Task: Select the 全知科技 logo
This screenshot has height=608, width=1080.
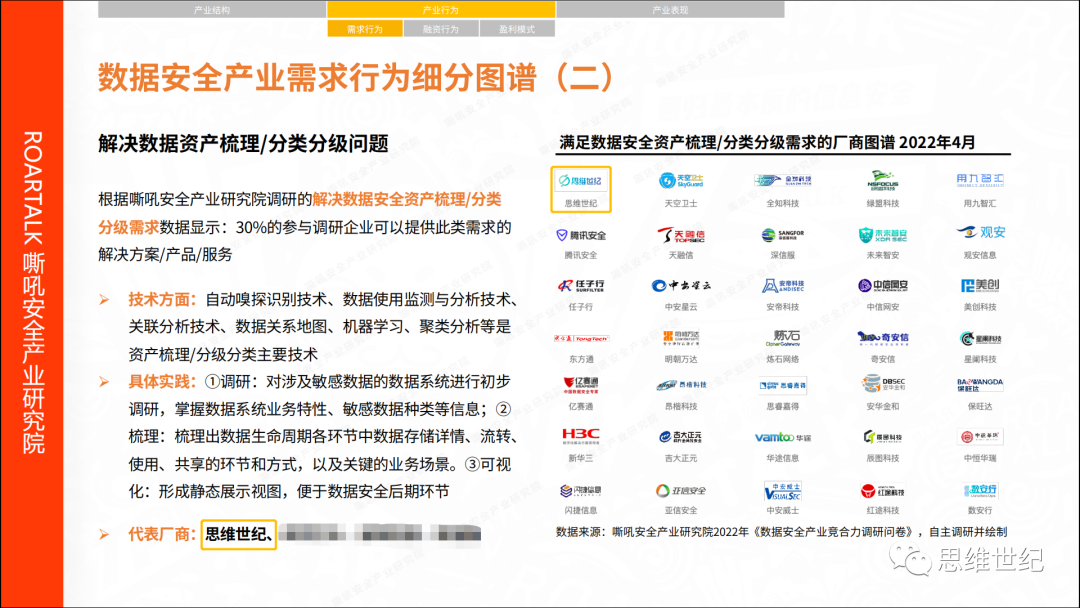Action: coord(782,180)
